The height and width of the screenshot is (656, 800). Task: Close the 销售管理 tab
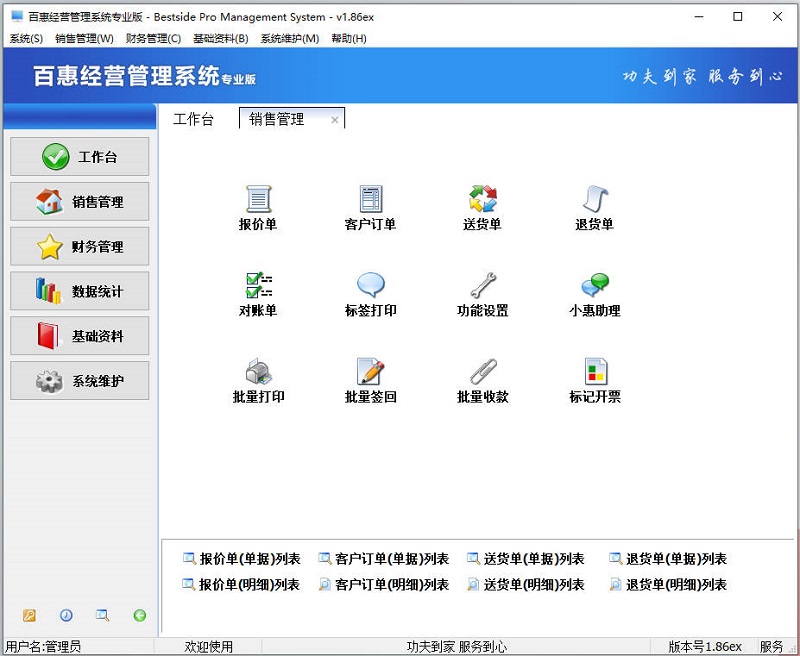335,118
